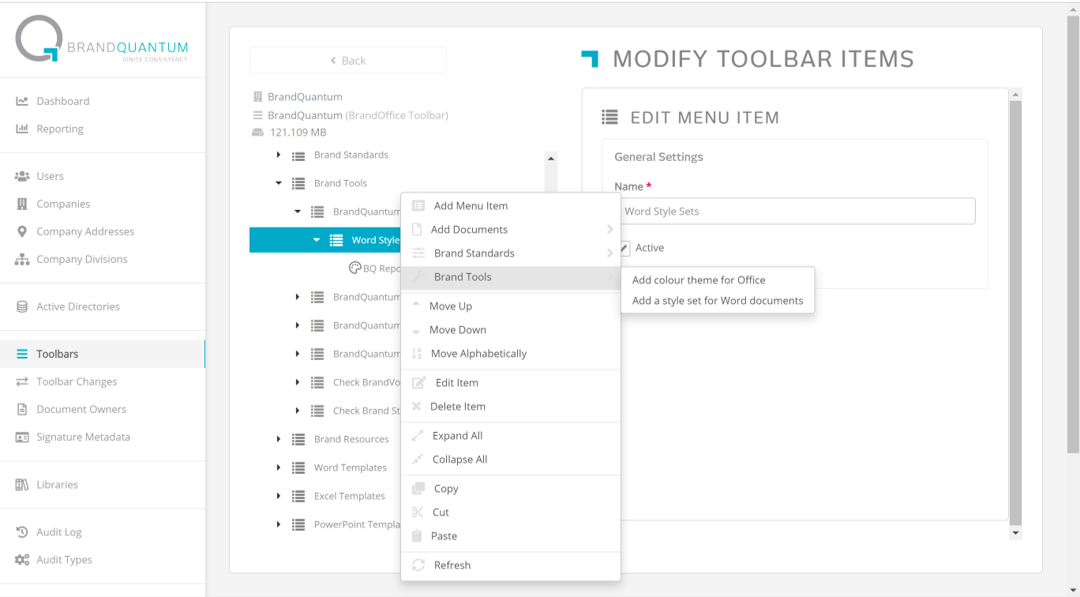Click the Refresh icon in context menu

click(418, 565)
